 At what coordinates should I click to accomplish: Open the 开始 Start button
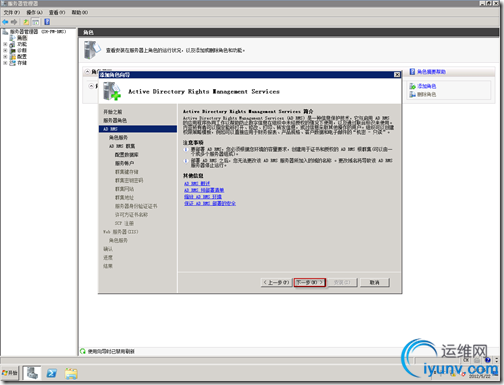click(x=9, y=373)
